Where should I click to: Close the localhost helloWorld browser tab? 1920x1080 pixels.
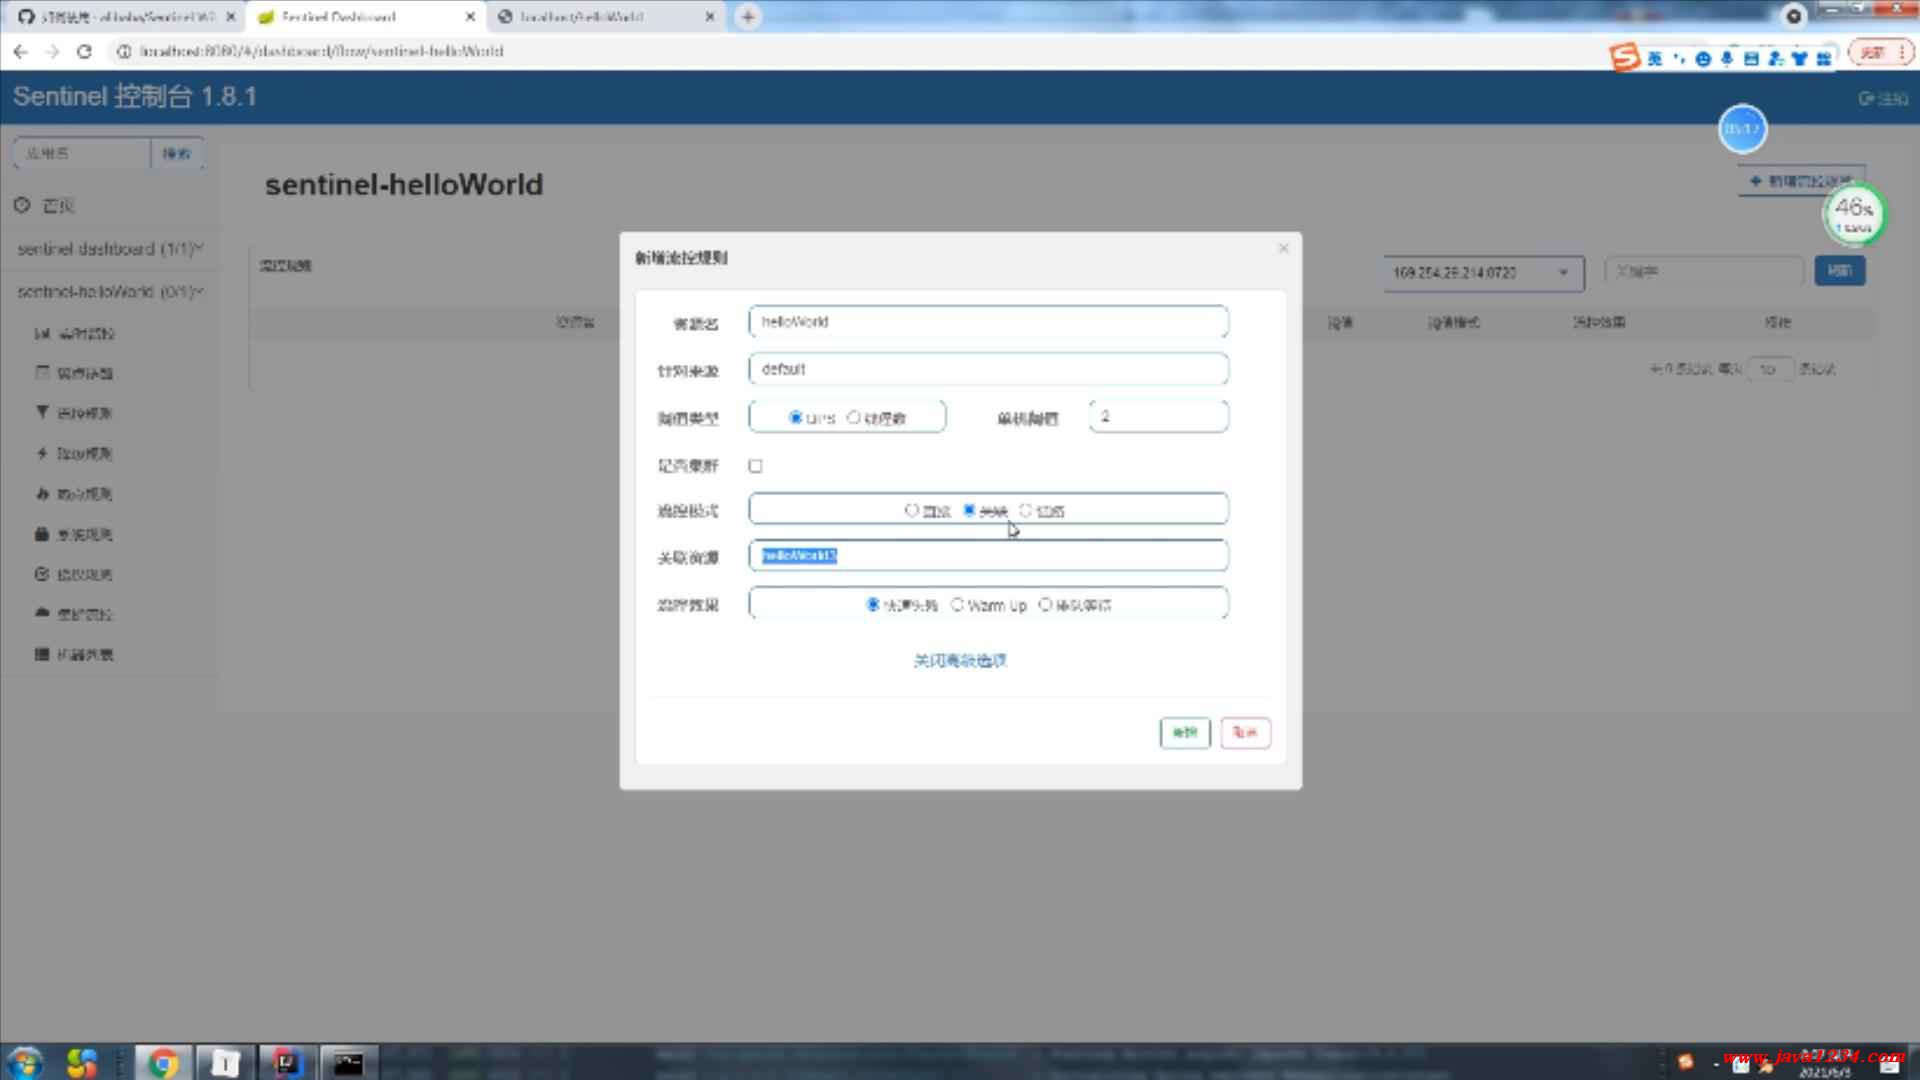710,17
